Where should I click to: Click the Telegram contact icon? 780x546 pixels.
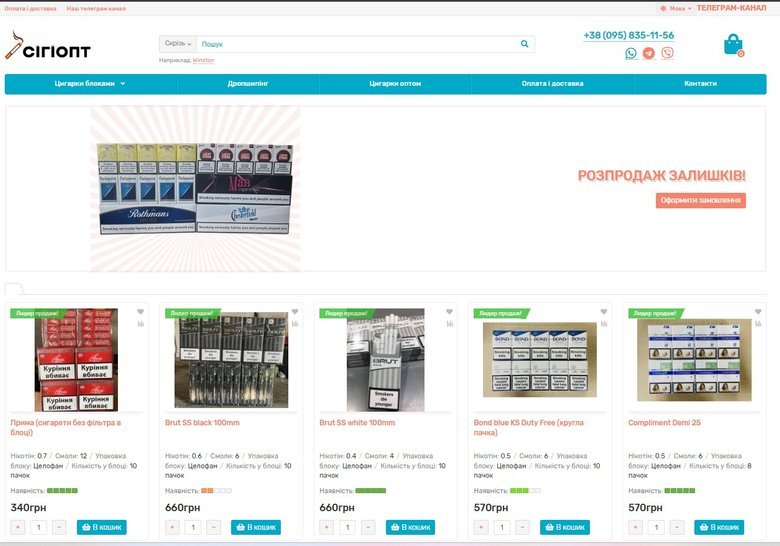tap(649, 53)
